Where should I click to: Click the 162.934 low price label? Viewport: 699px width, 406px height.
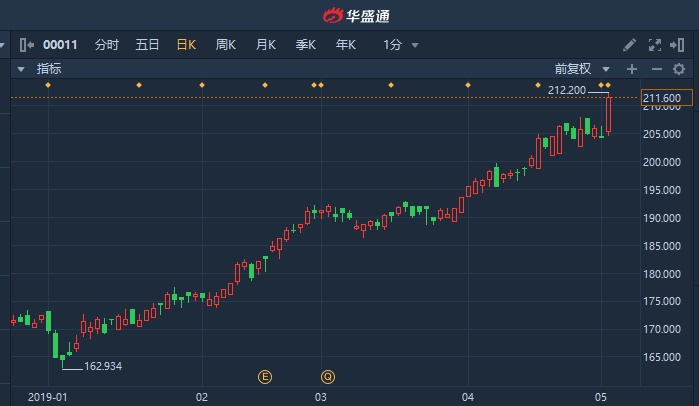(x=103, y=366)
